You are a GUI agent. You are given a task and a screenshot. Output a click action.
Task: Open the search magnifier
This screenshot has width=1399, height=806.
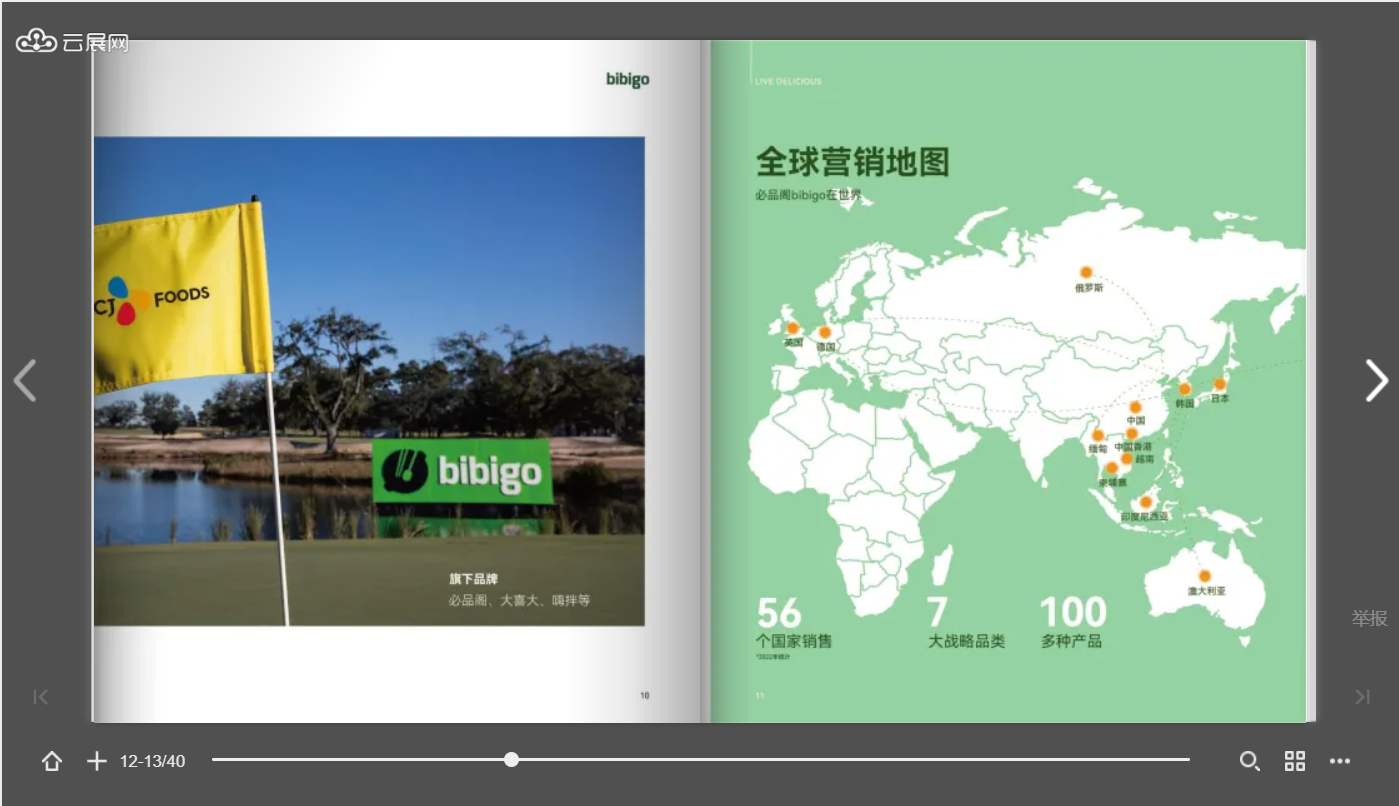tap(1250, 761)
